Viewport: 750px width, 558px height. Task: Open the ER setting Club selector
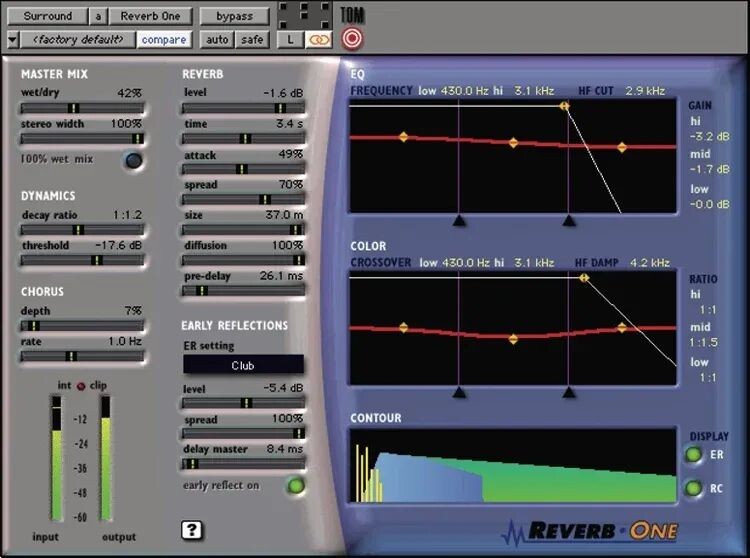pos(243,366)
